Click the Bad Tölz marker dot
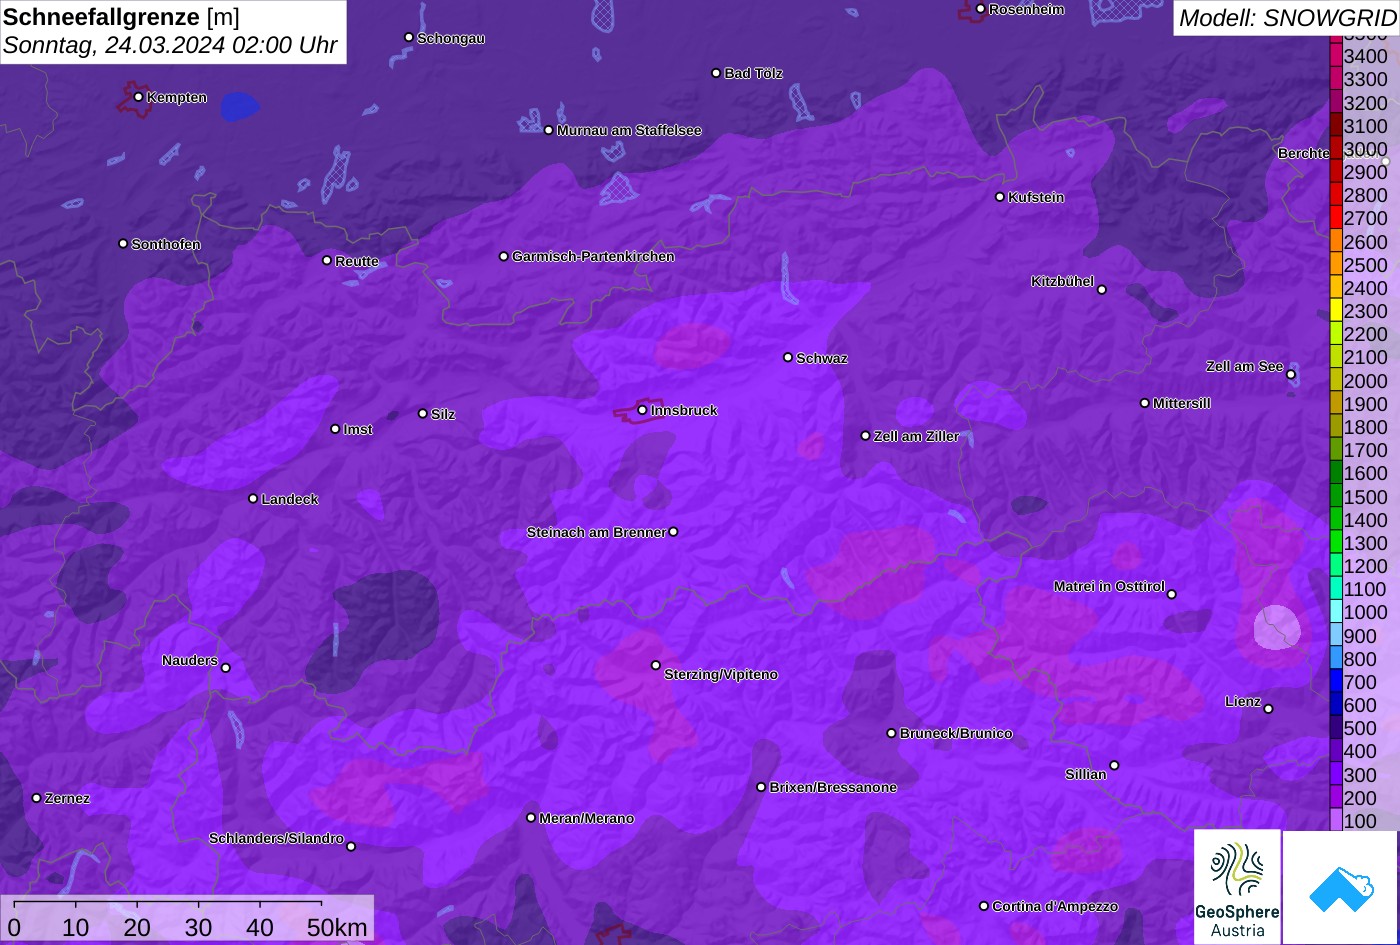 click(716, 73)
